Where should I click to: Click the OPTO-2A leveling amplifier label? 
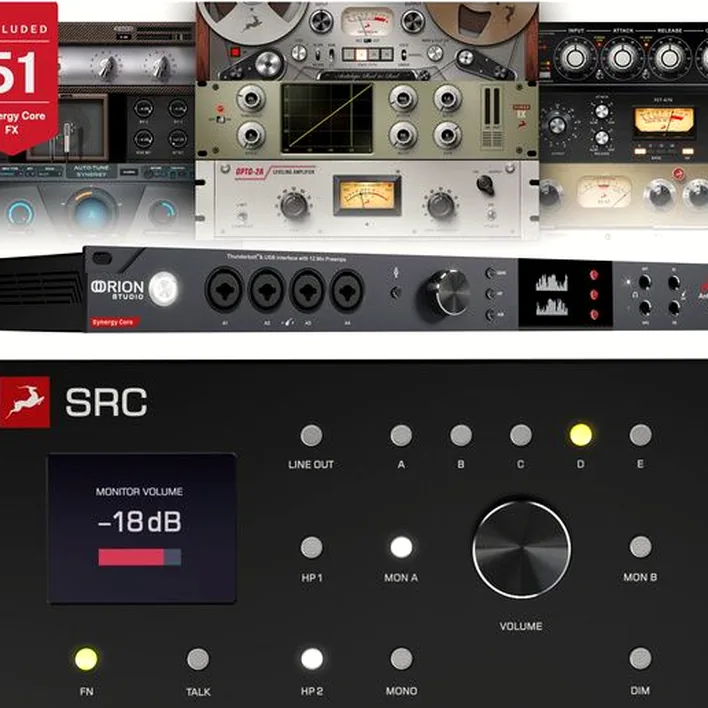(x=274, y=172)
